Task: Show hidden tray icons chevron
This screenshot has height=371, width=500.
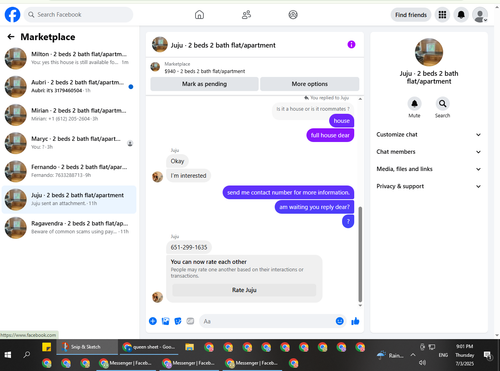Action: tap(413, 355)
